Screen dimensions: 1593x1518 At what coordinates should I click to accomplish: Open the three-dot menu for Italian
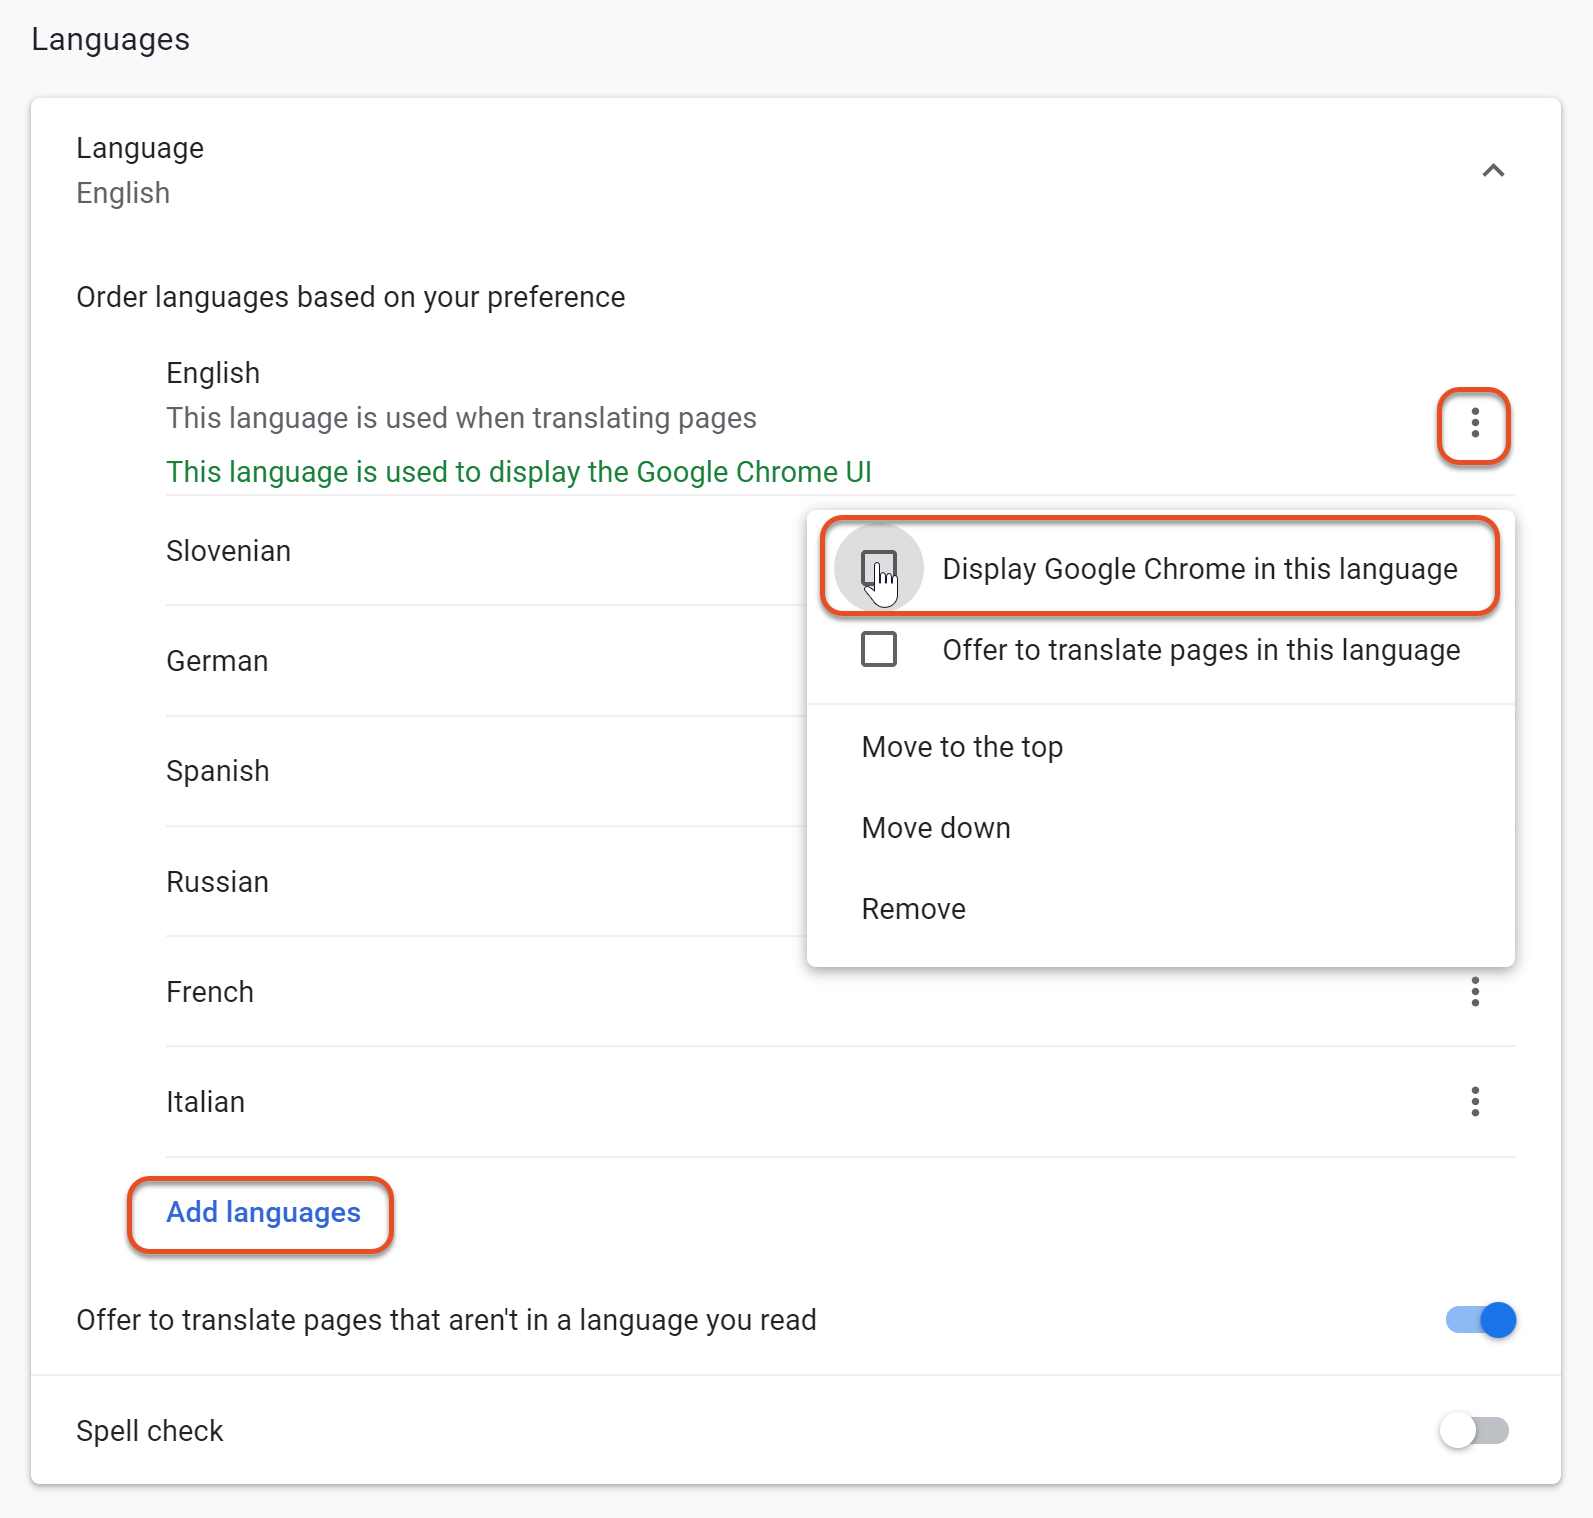point(1474,1102)
